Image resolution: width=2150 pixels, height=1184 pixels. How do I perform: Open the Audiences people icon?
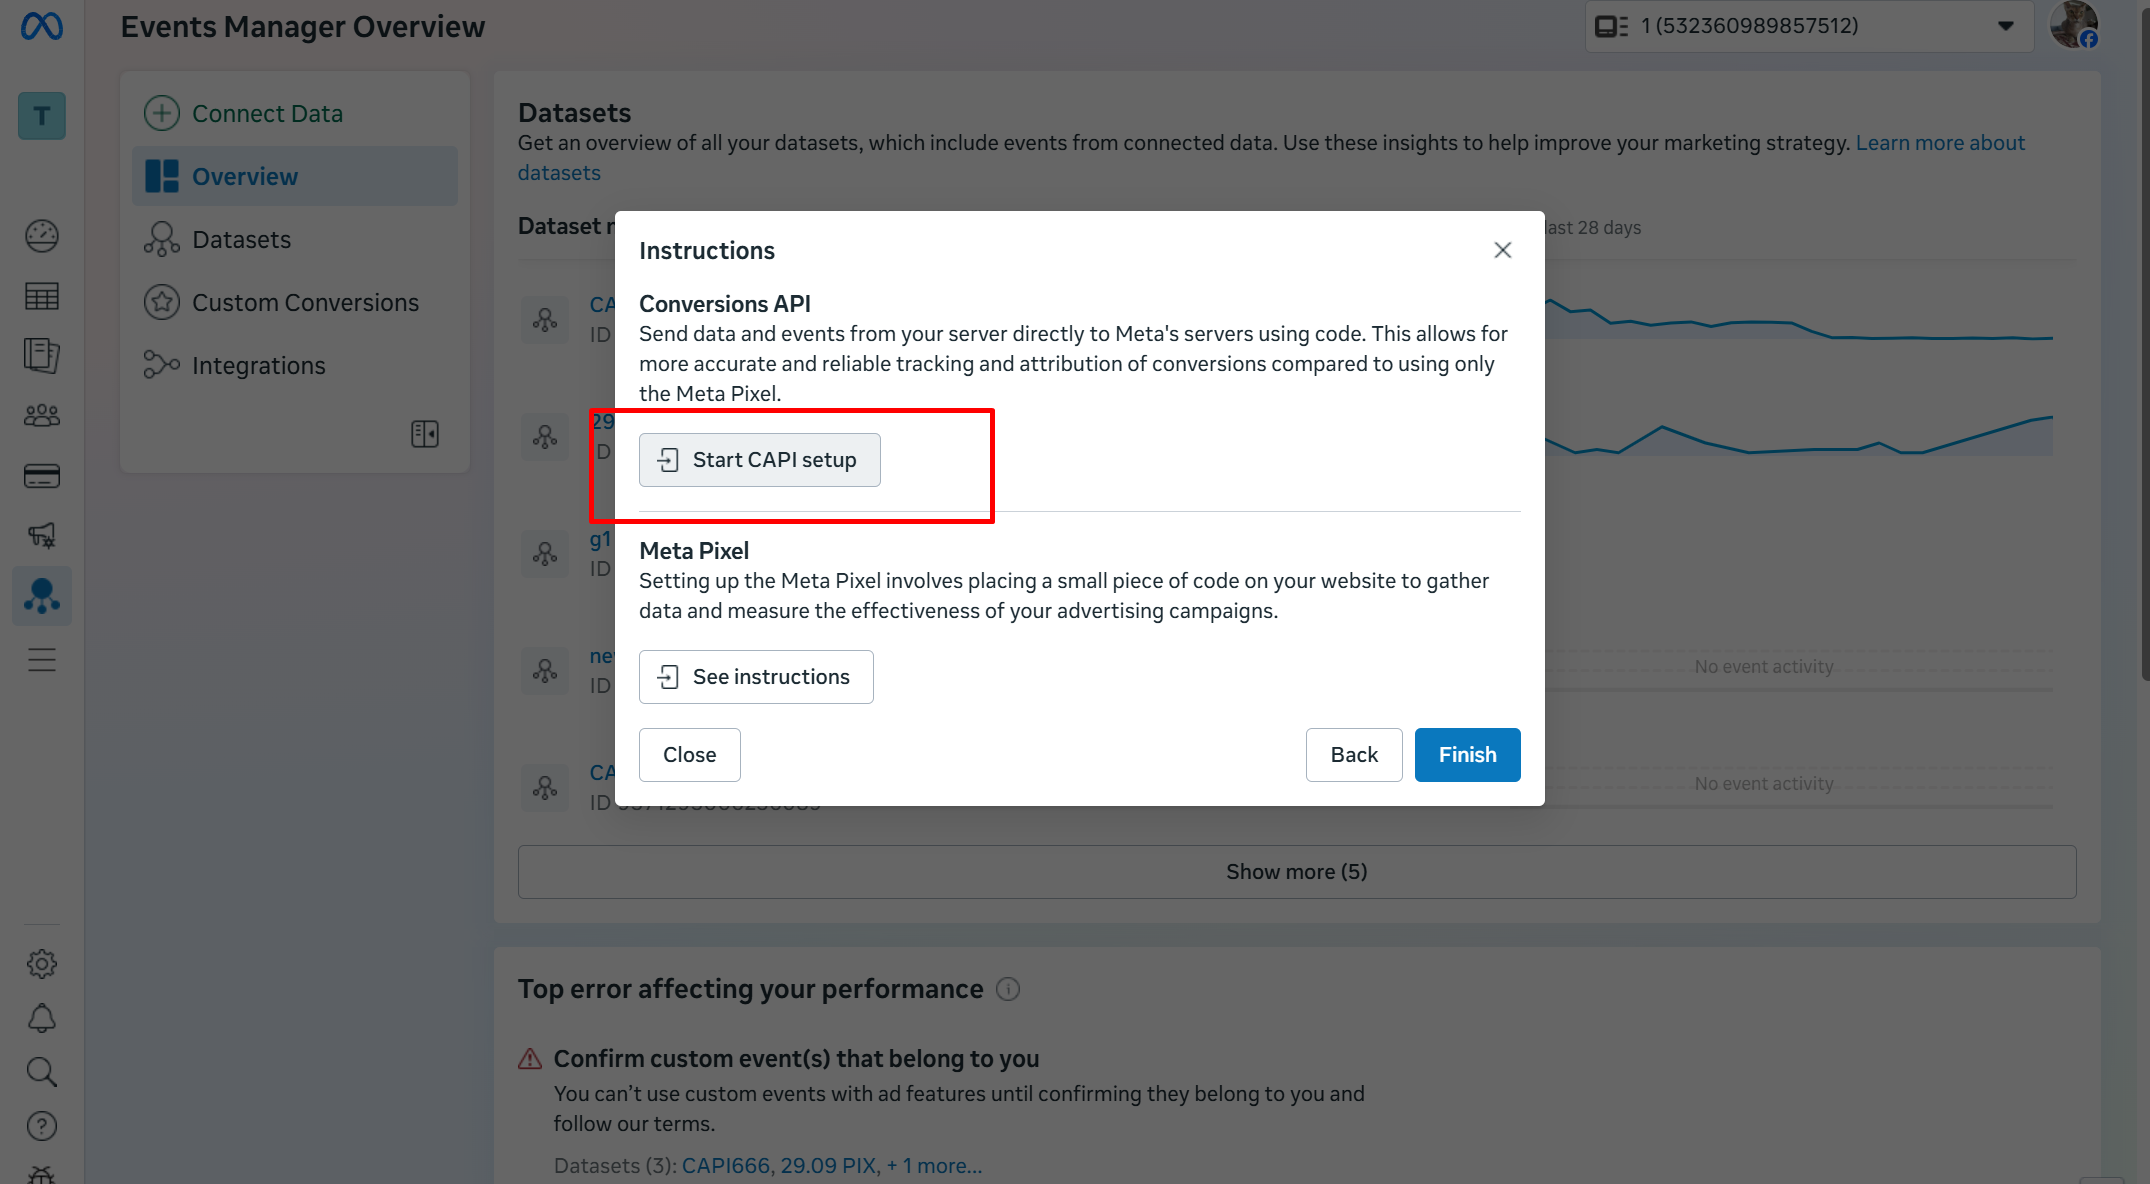point(42,416)
